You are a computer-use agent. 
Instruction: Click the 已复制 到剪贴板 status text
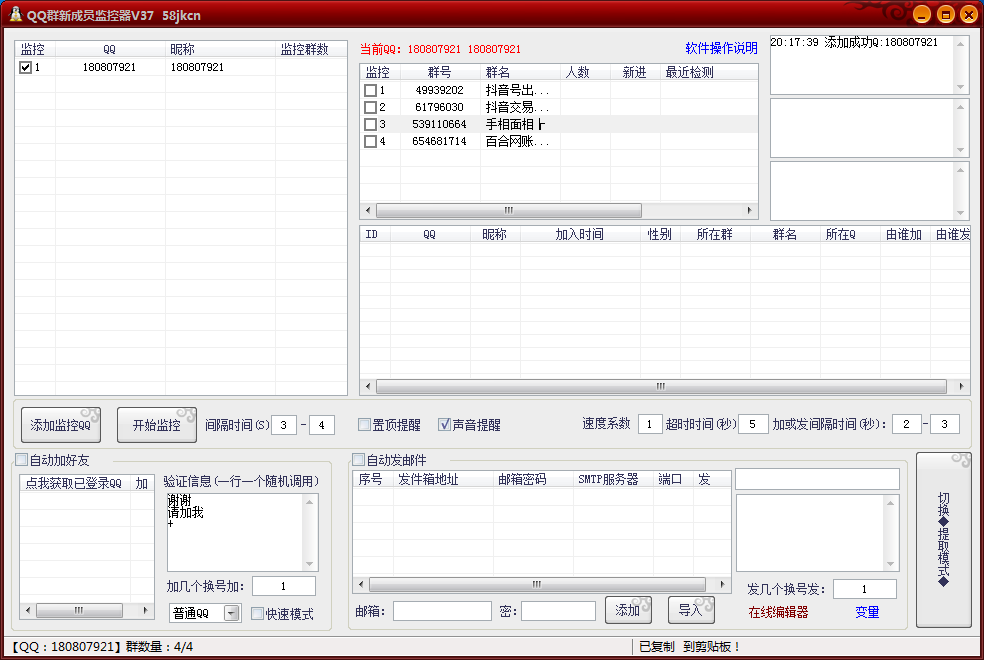tap(690, 646)
